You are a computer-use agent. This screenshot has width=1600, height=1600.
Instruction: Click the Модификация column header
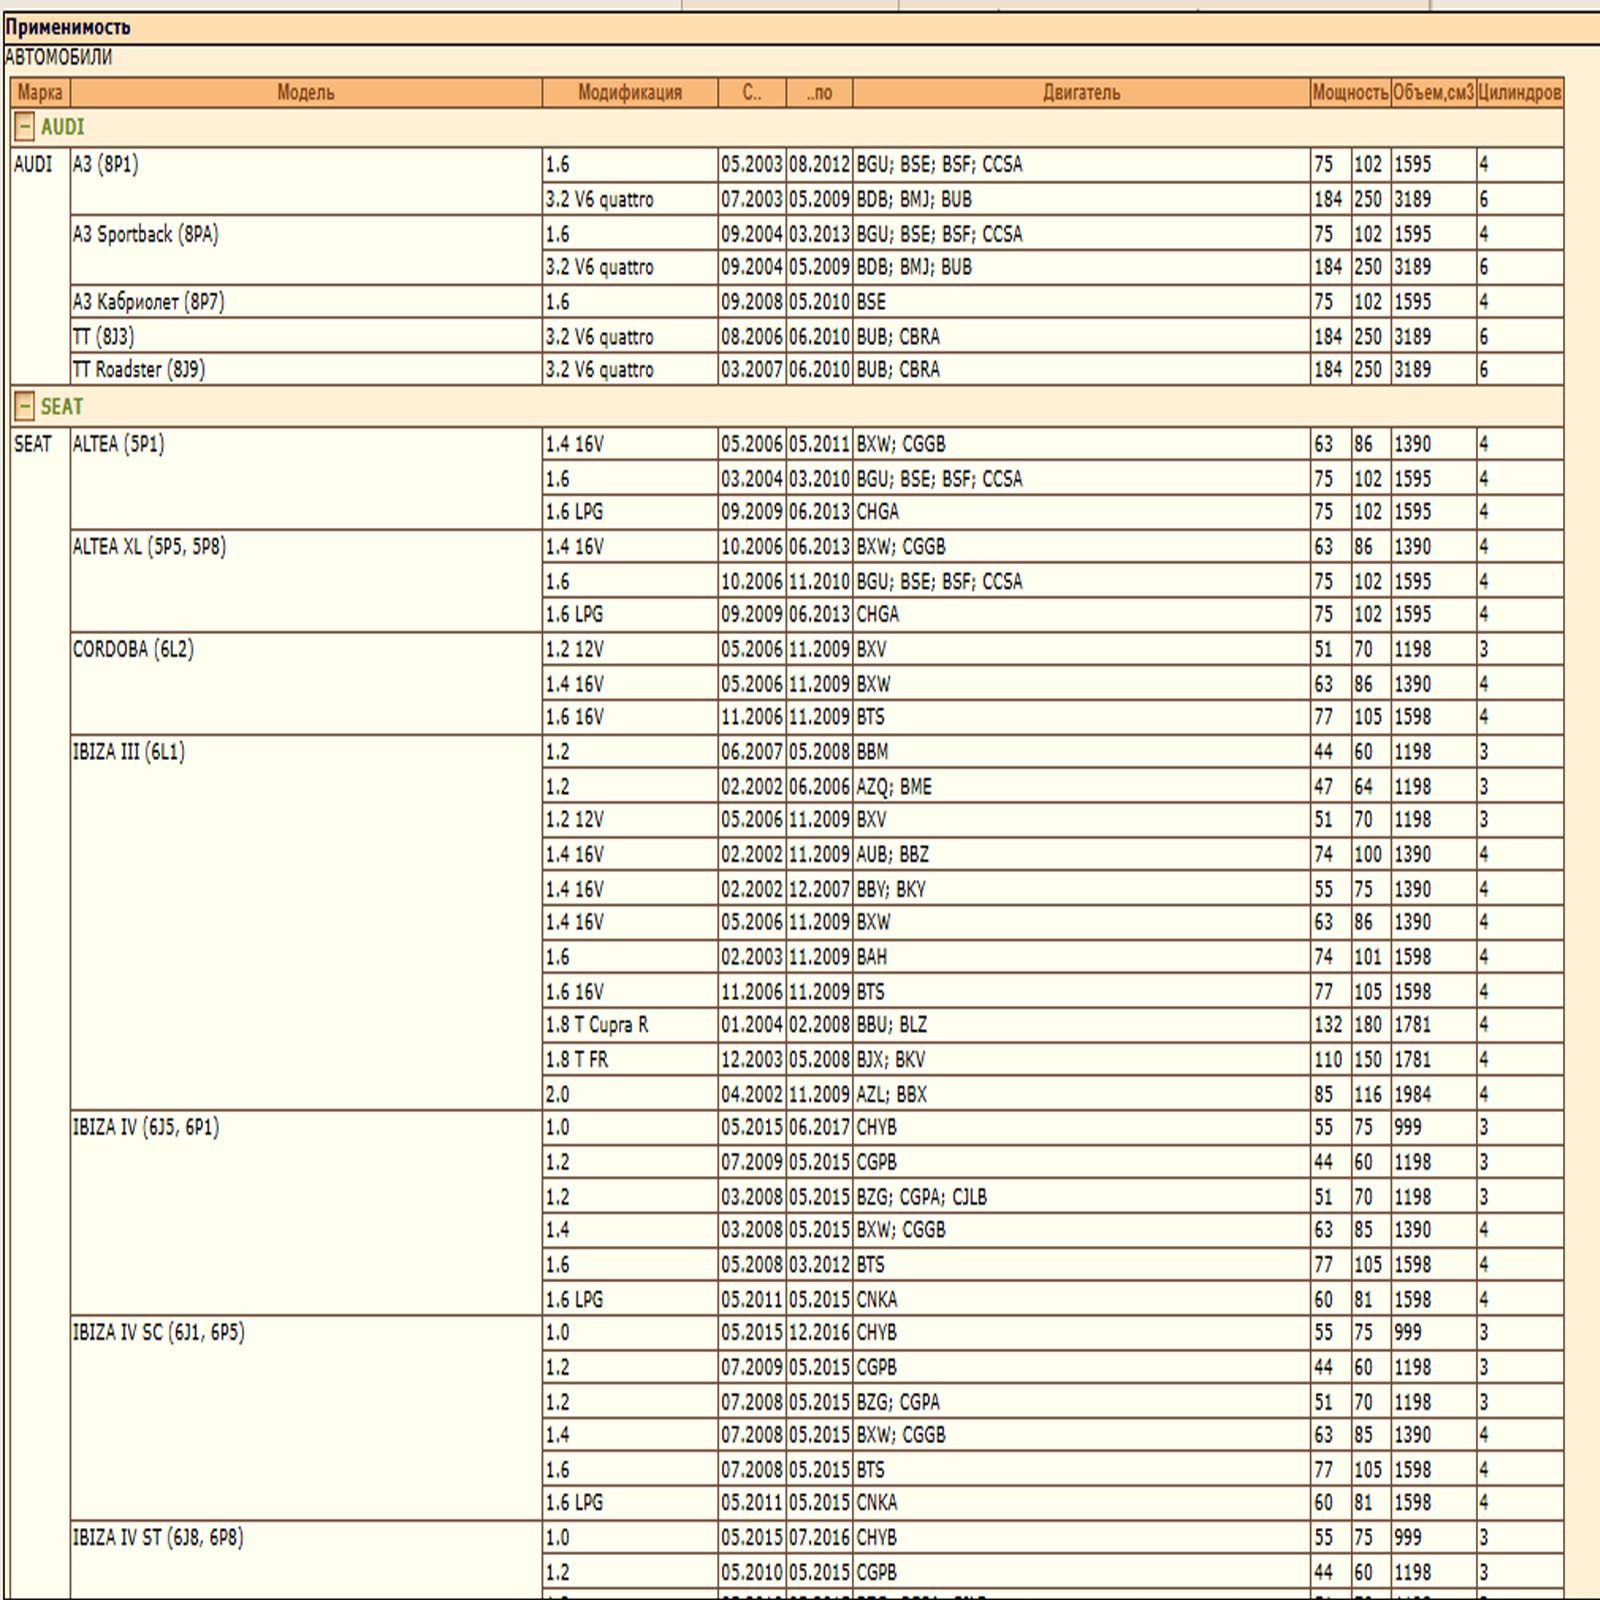pos(629,93)
